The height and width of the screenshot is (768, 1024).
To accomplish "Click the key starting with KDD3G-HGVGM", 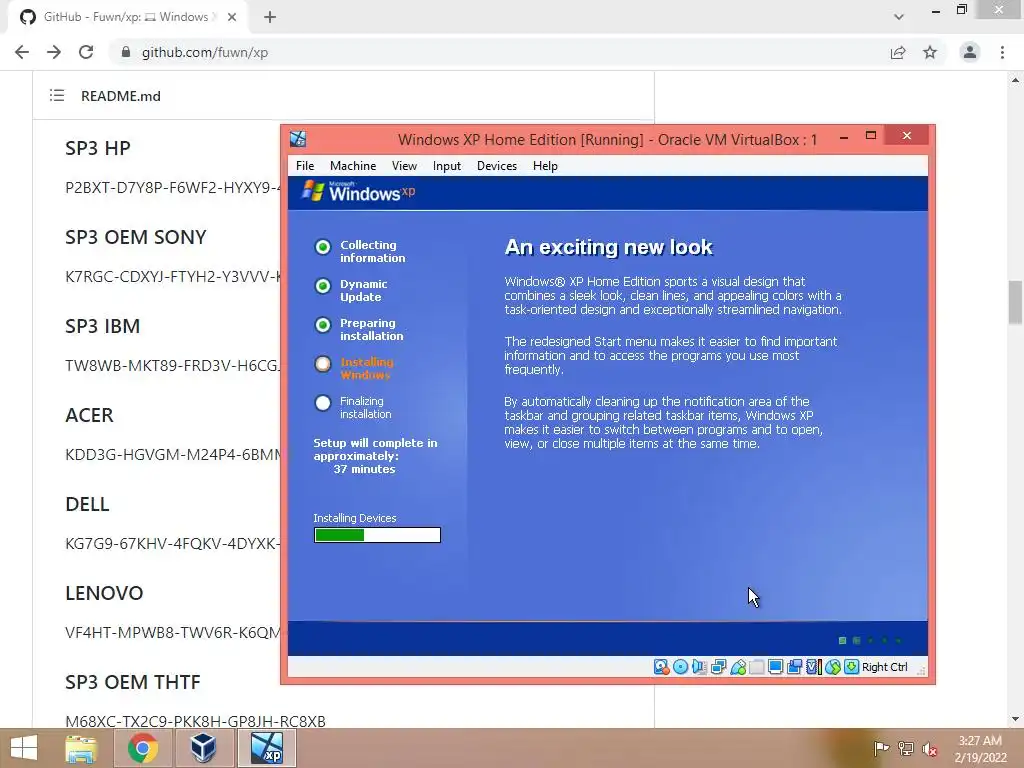I will click(172, 455).
